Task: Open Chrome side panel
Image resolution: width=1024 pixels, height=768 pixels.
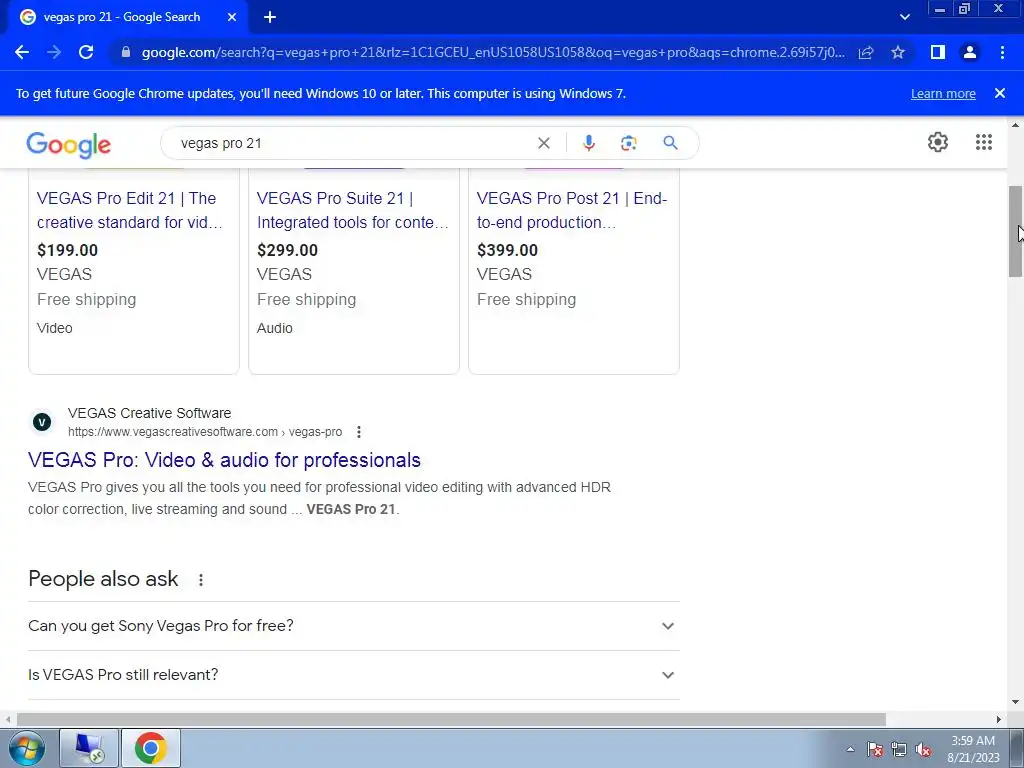Action: pos(938,52)
